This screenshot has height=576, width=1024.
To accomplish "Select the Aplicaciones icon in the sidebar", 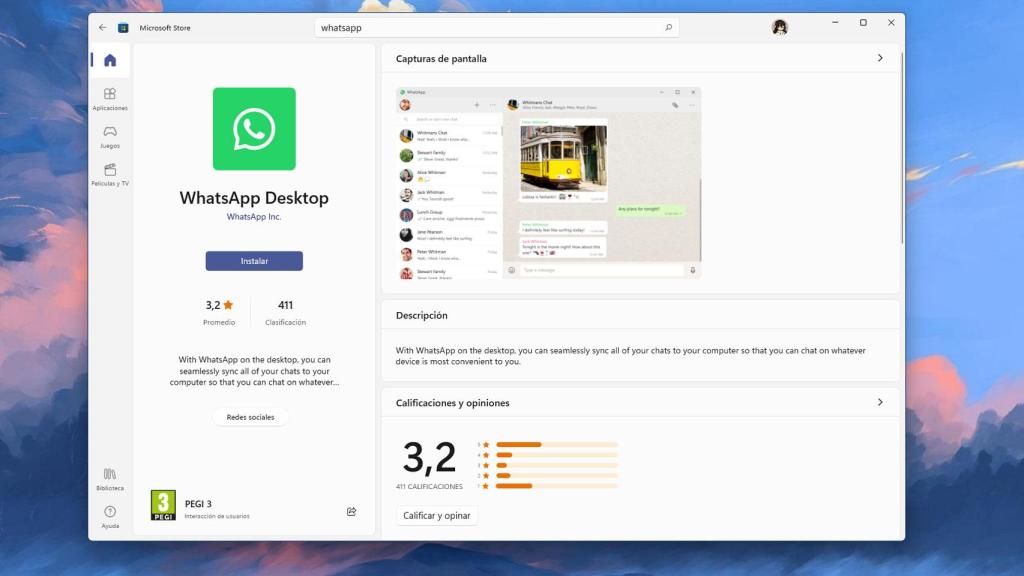I will pos(109,96).
